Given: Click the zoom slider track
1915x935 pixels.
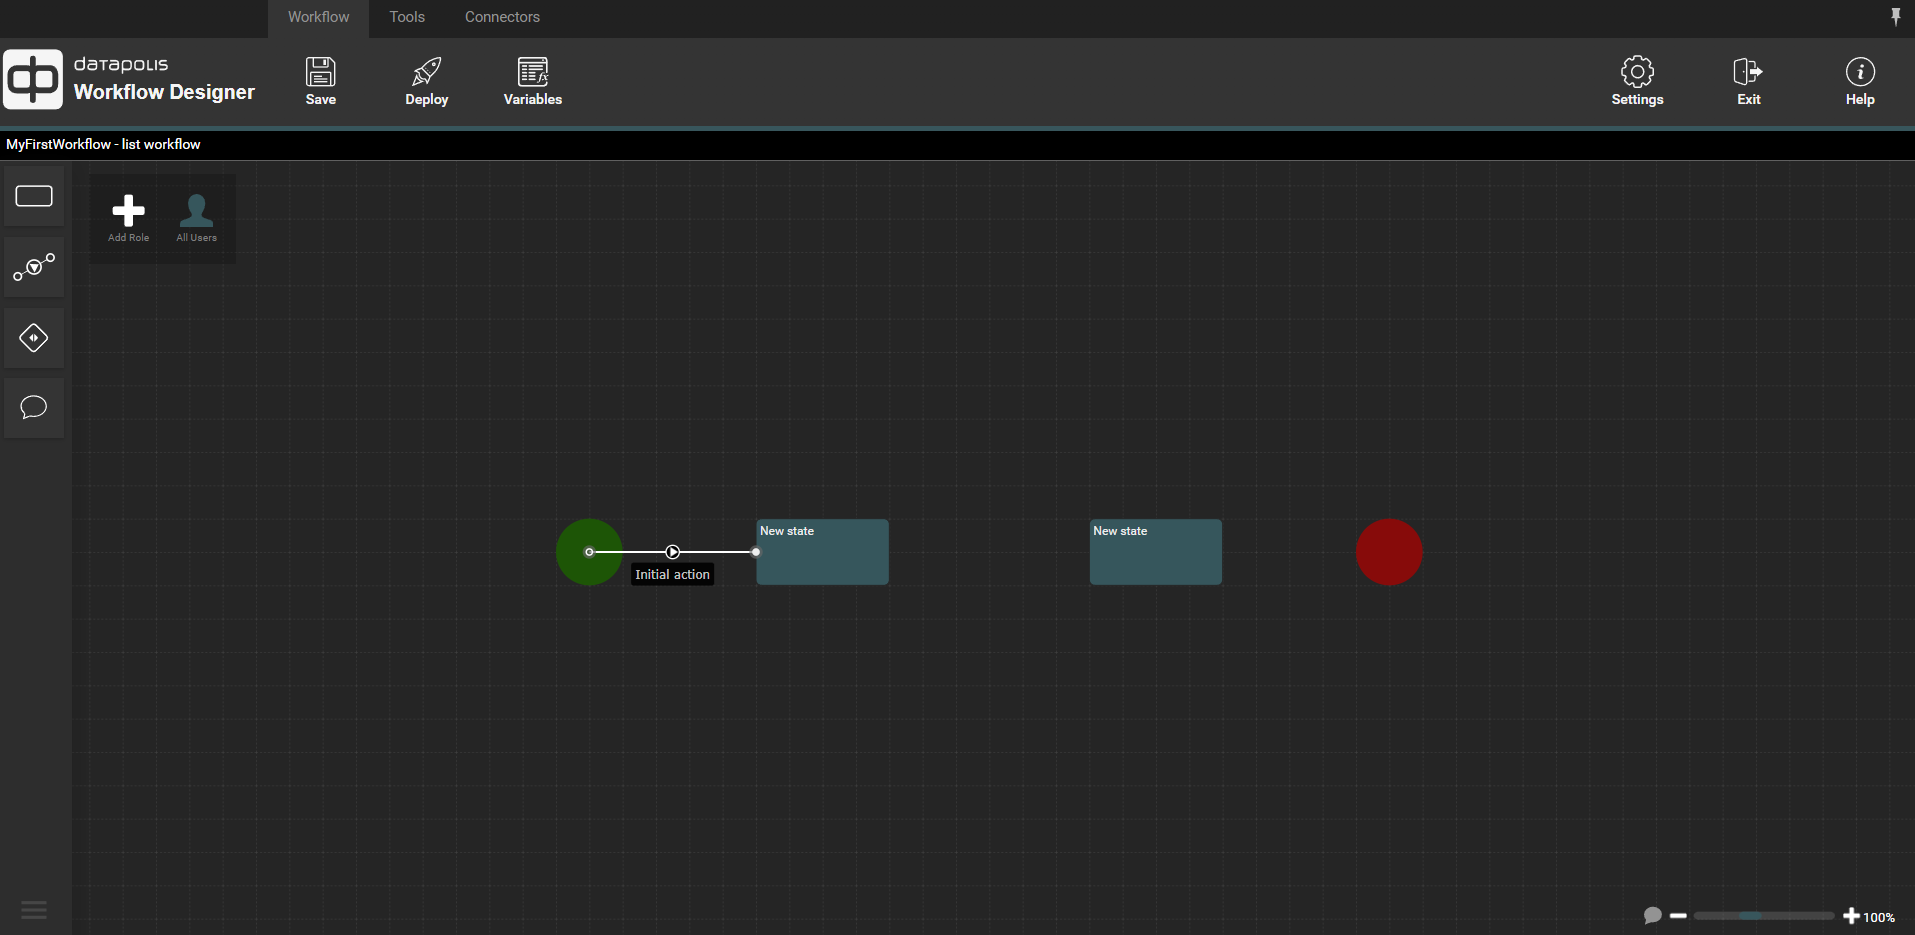Looking at the screenshot, I should 1763,916.
